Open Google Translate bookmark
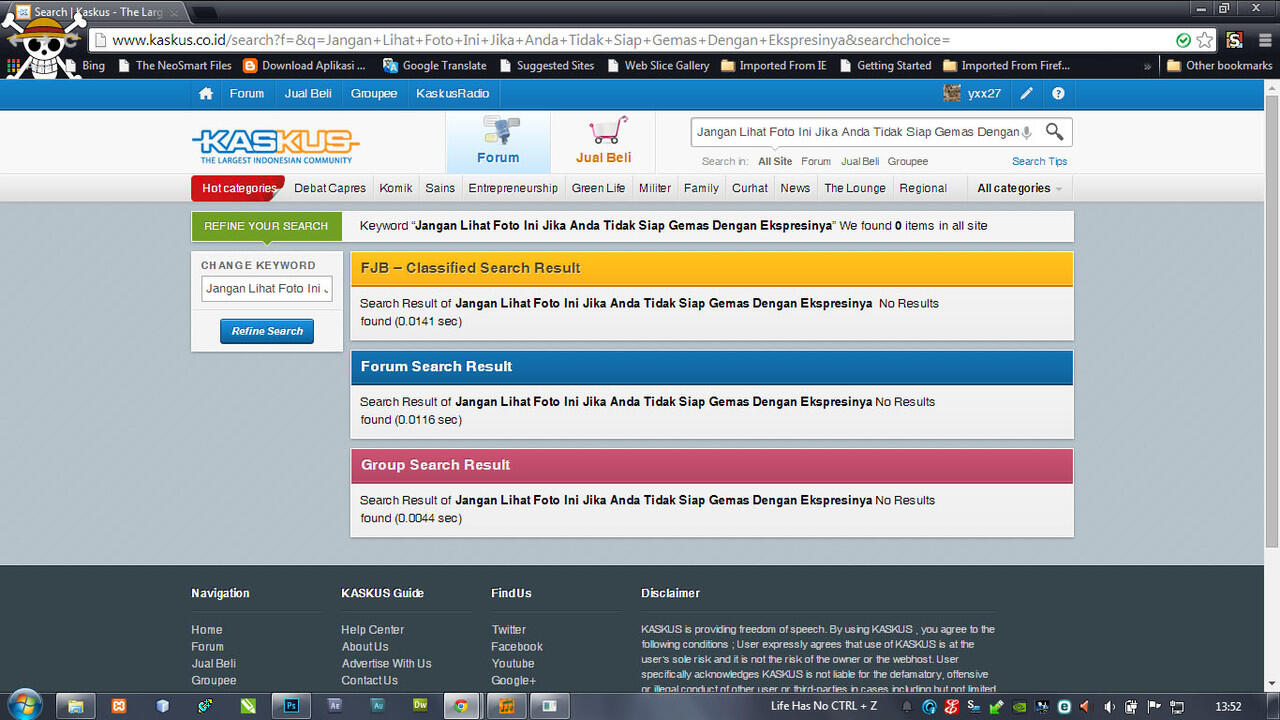The height and width of the screenshot is (720, 1280). click(434, 66)
